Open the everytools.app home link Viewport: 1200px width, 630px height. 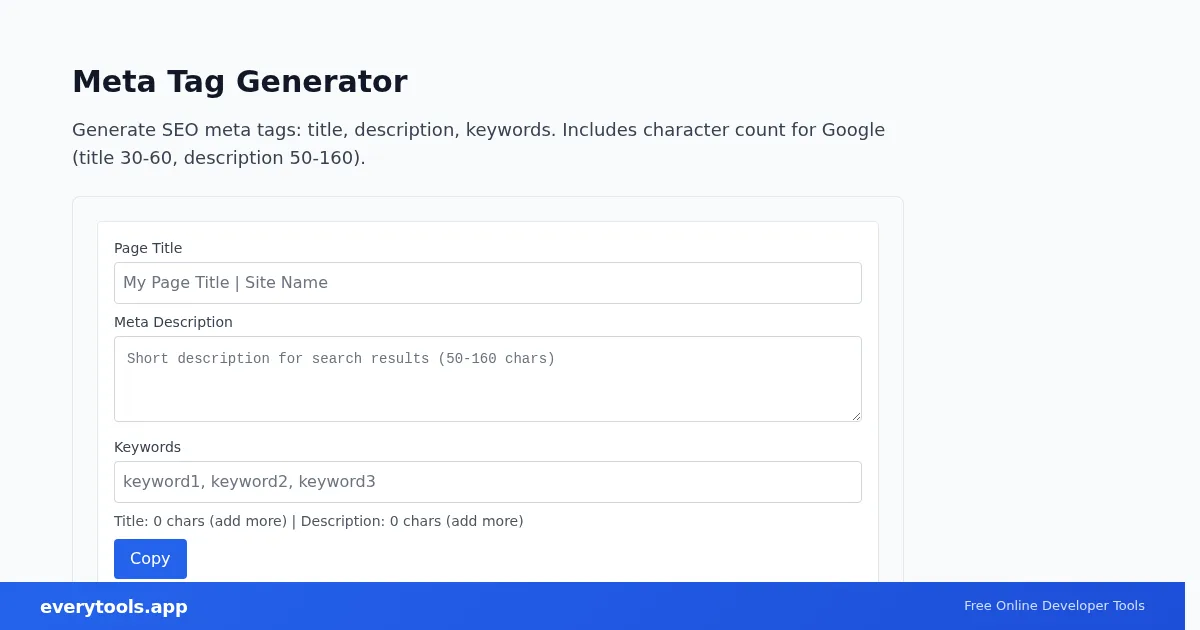114,607
